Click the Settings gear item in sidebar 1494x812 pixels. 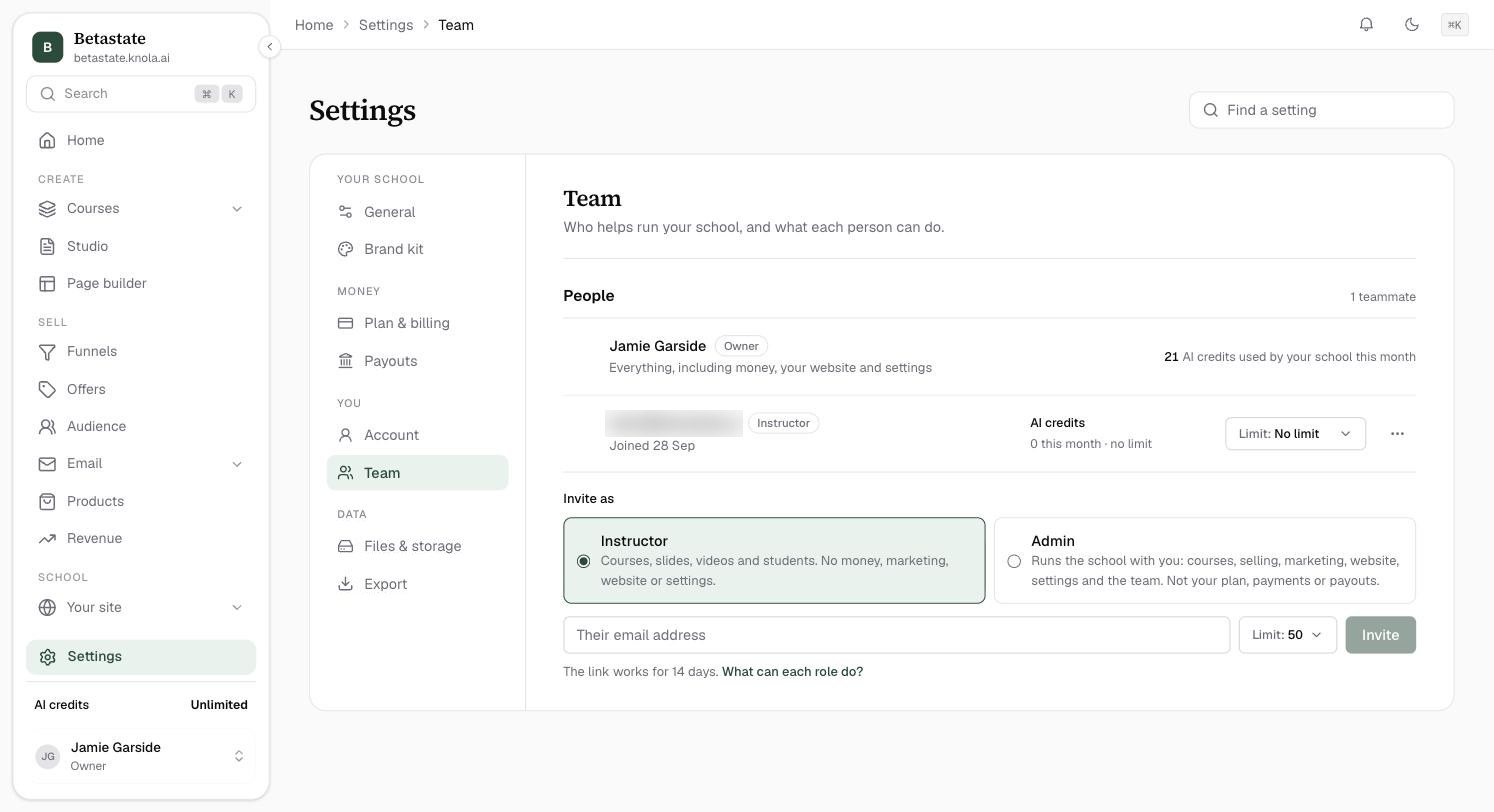coord(141,656)
